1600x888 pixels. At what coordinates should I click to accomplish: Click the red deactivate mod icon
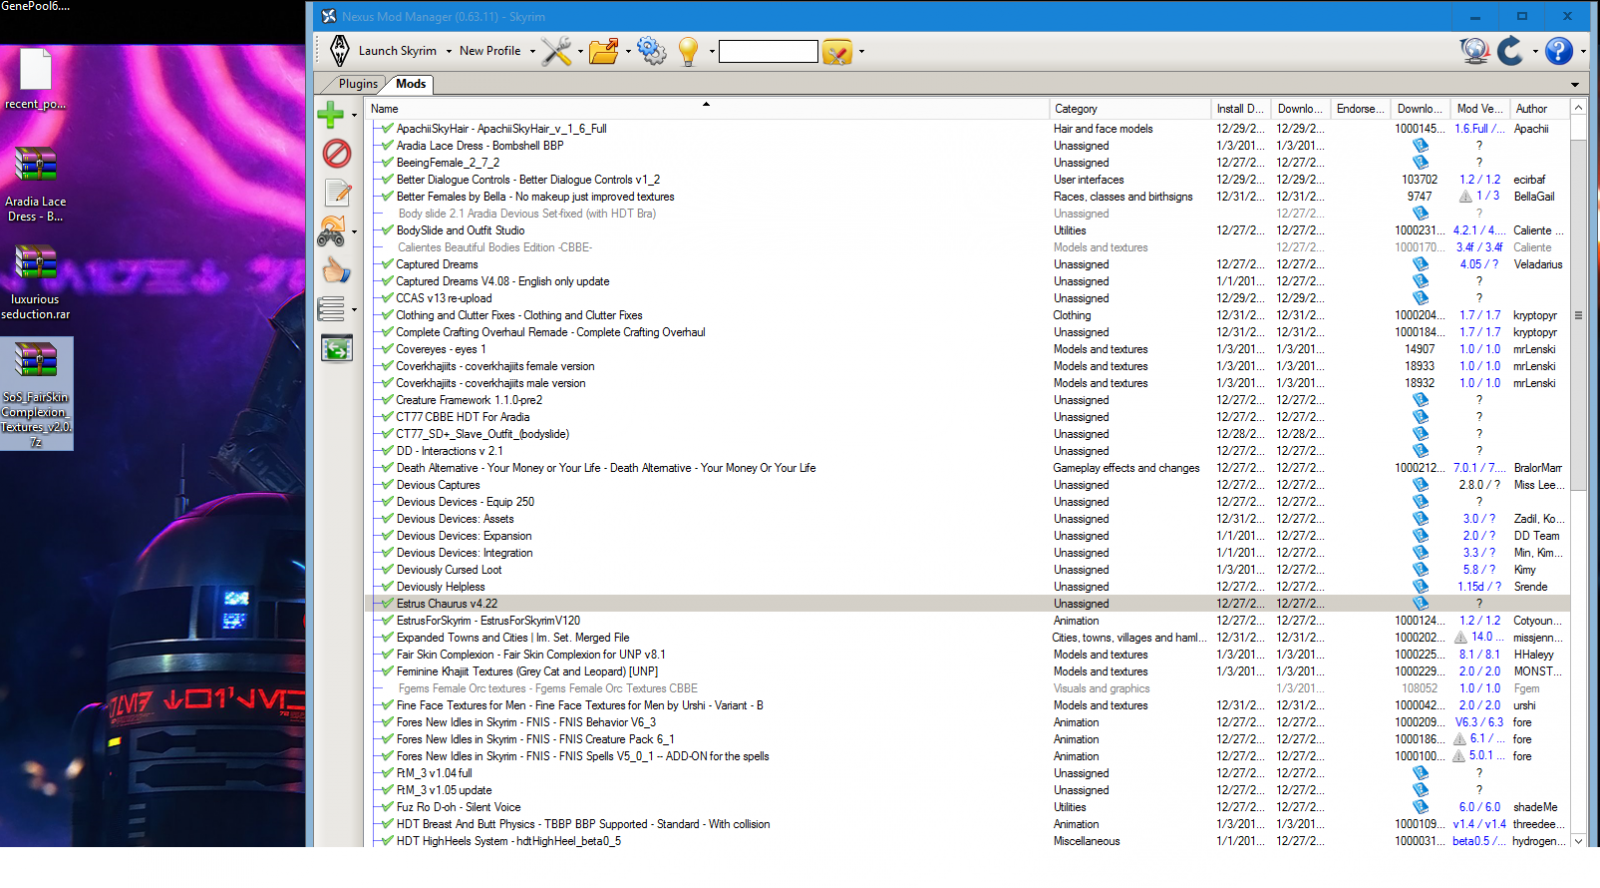click(337, 153)
